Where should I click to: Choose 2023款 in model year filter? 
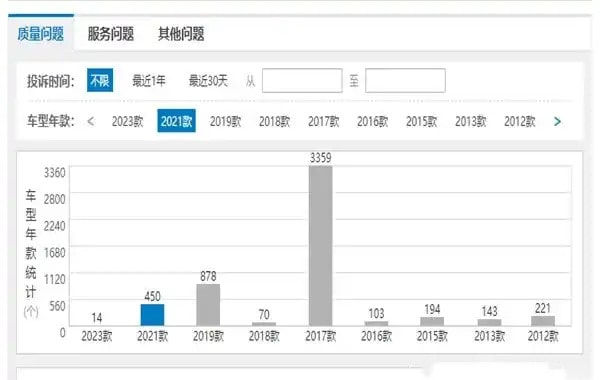127,122
